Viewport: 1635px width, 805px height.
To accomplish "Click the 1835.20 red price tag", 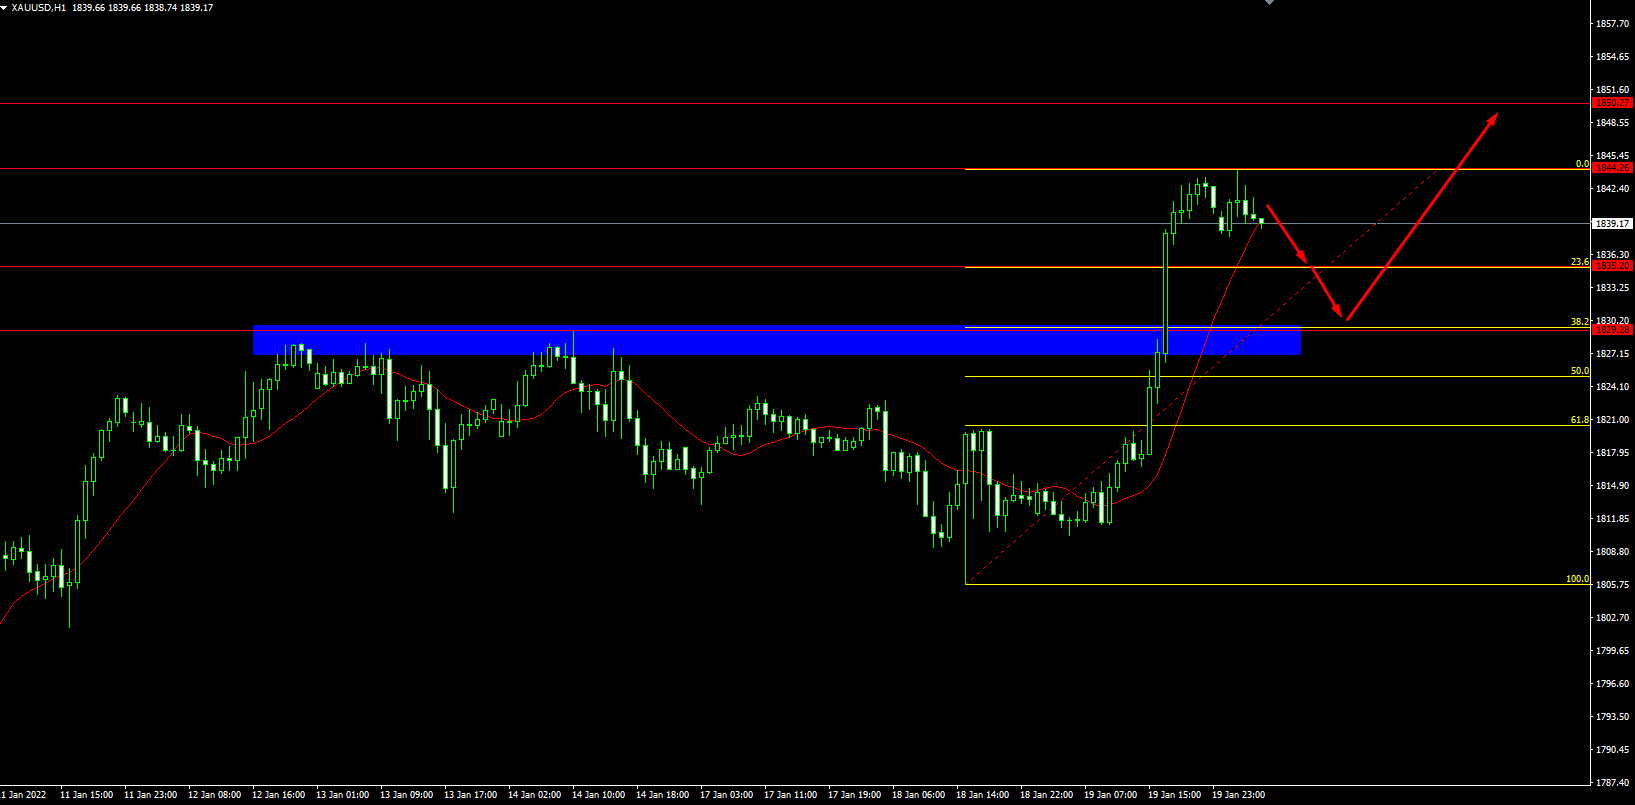I will [x=1612, y=266].
